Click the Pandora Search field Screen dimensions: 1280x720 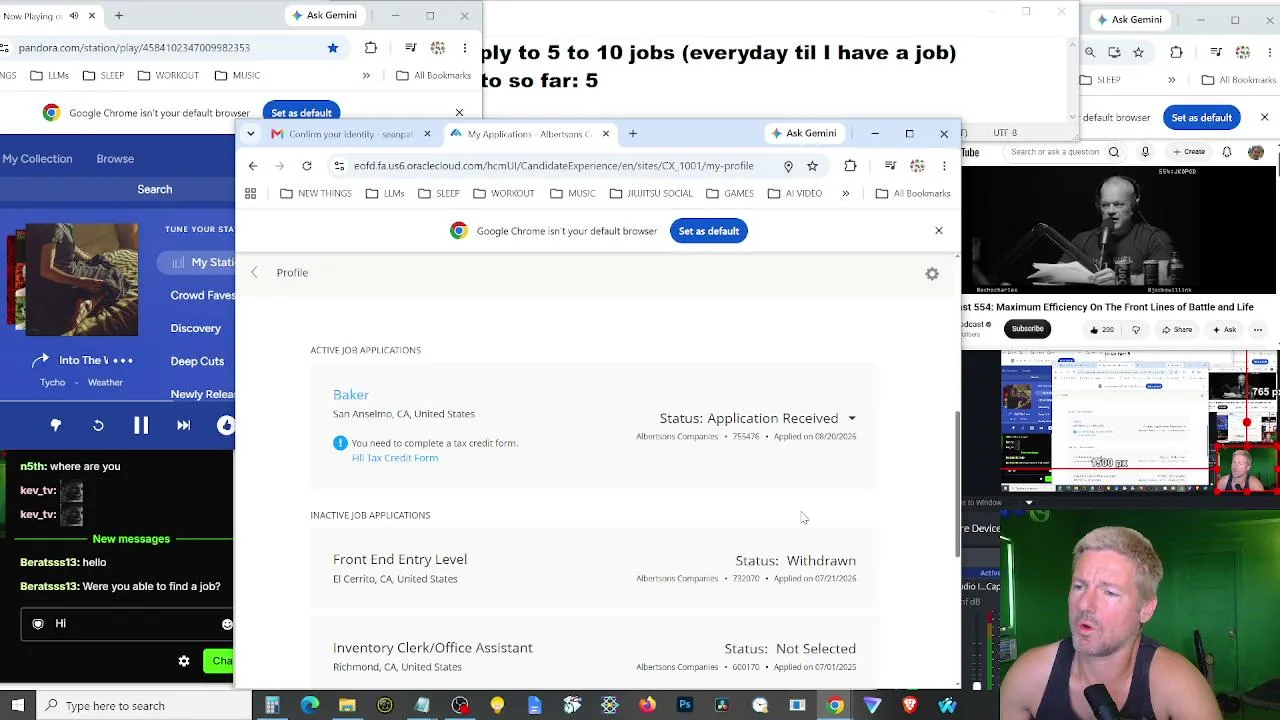(155, 189)
